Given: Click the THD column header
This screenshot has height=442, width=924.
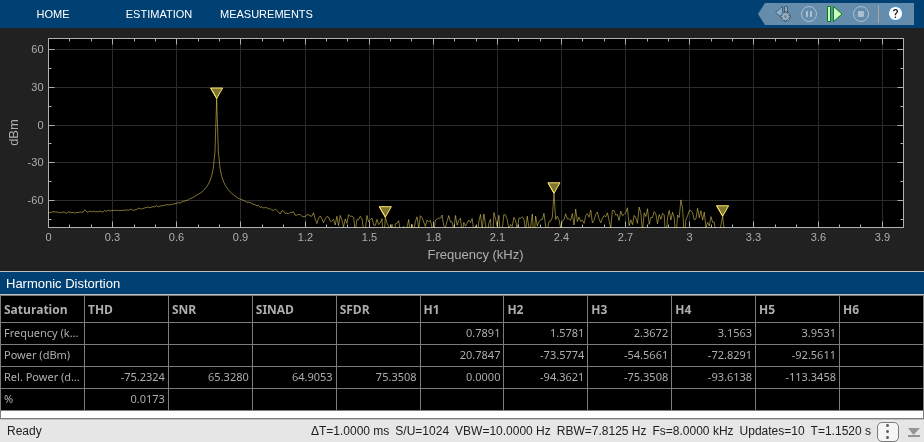Looking at the screenshot, I should pyautogui.click(x=126, y=309).
